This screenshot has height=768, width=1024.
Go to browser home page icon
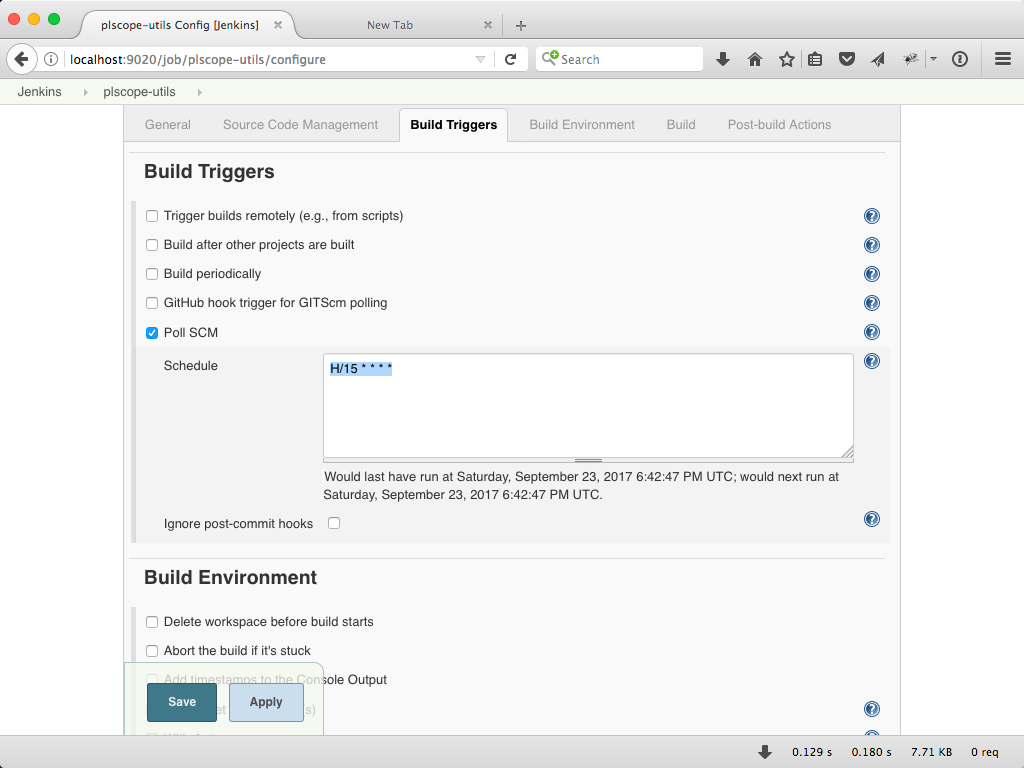point(755,59)
